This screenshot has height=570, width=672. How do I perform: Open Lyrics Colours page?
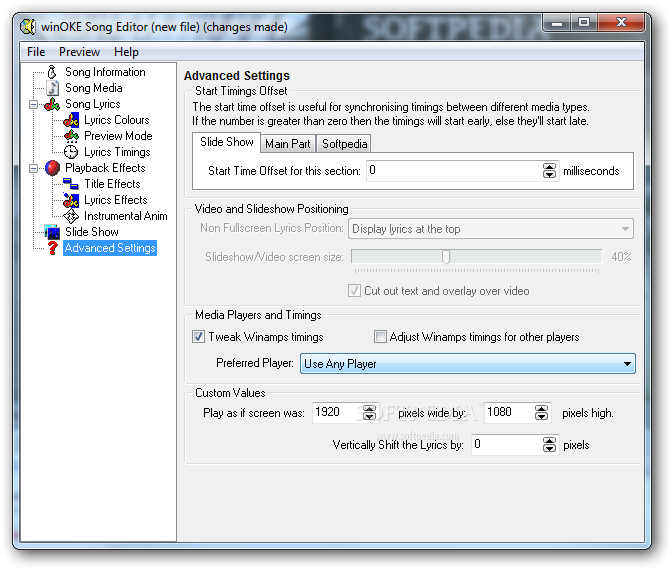(117, 120)
